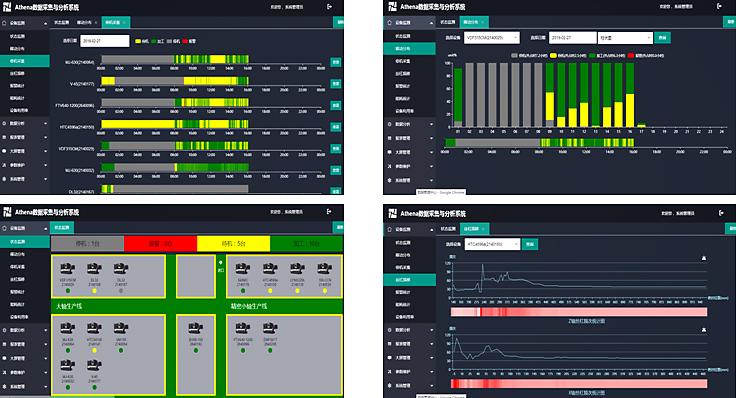Close active tab via x in line chart window

(483, 229)
